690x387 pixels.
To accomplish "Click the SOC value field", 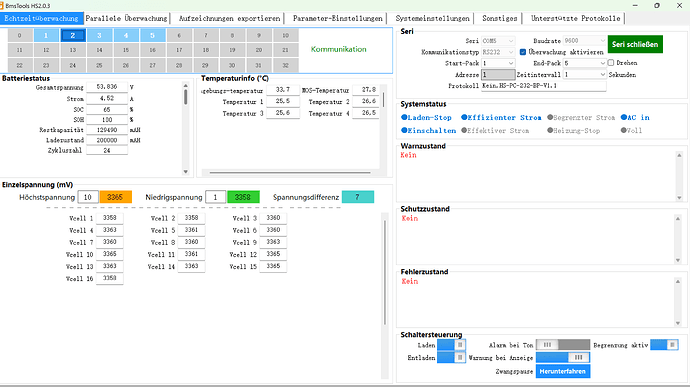I will (x=107, y=109).
